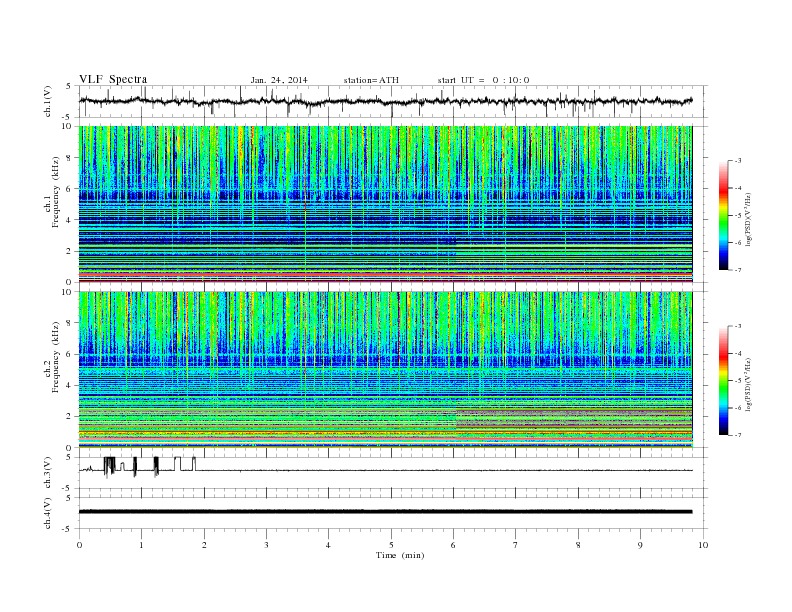Click time axis tick label "4"
The image size is (792, 612).
(328, 545)
